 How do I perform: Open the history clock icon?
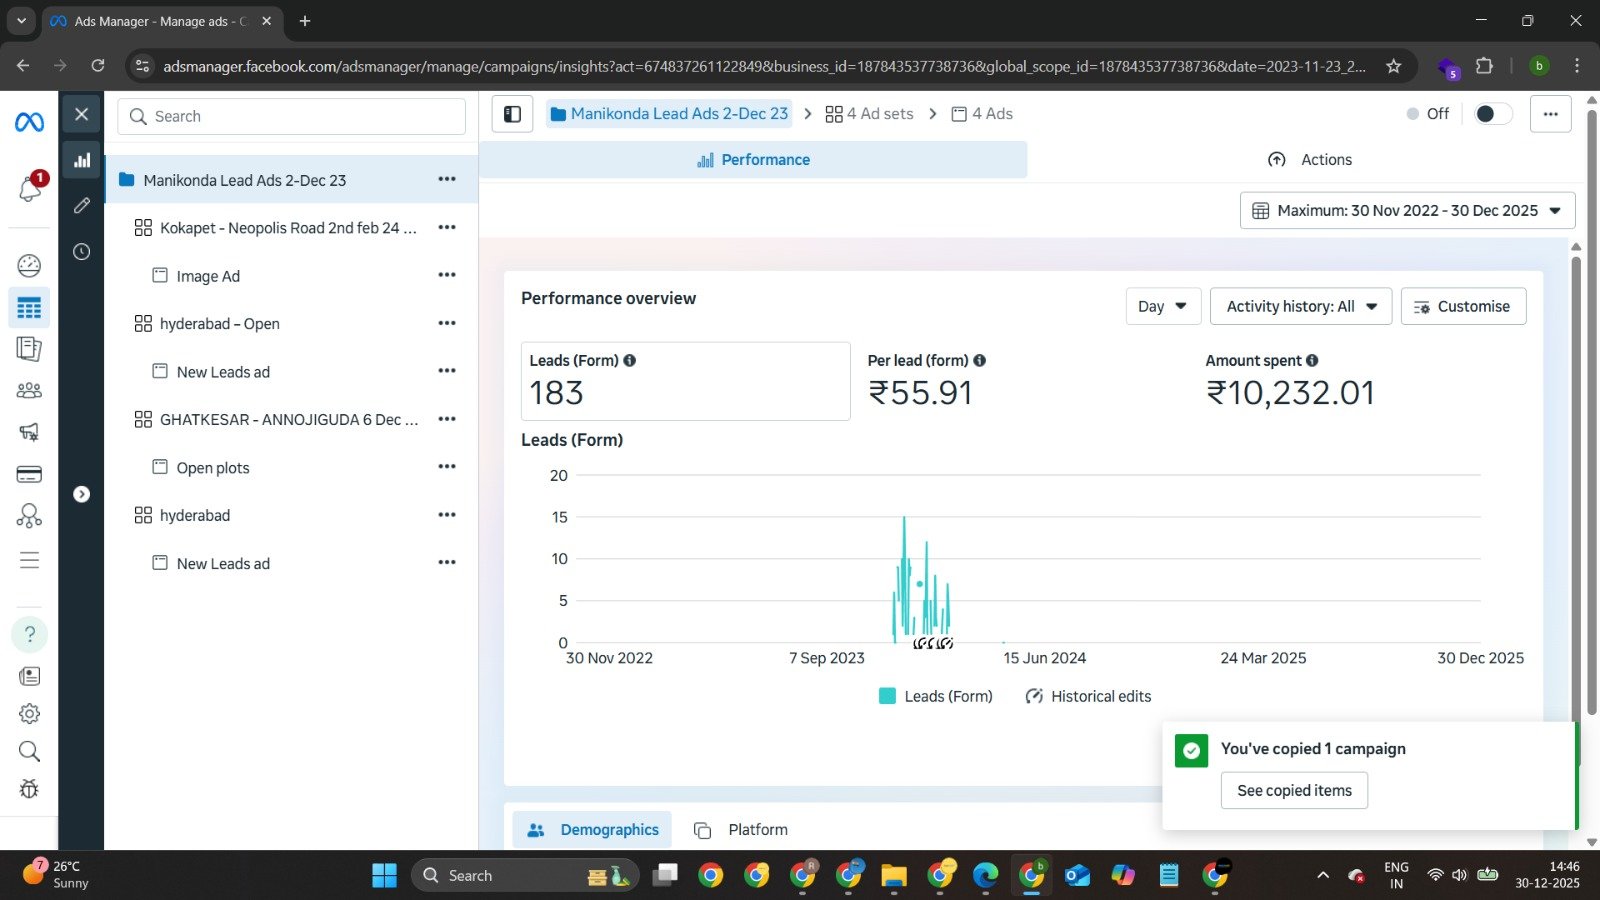[82, 252]
